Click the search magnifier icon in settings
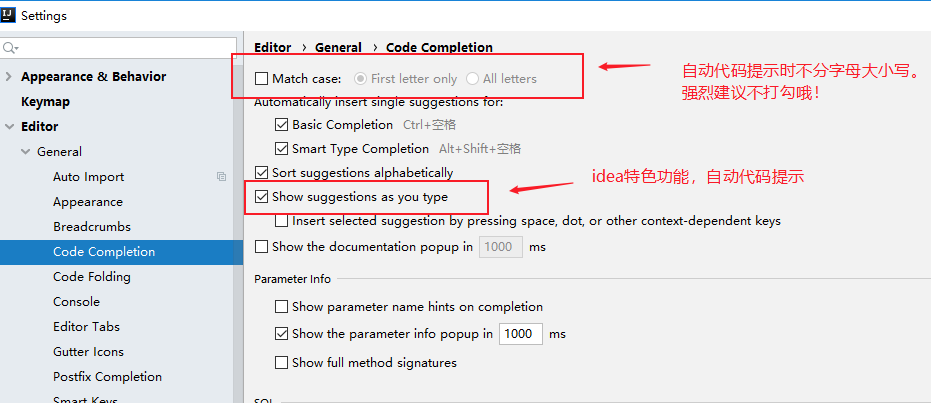 pos(10,47)
